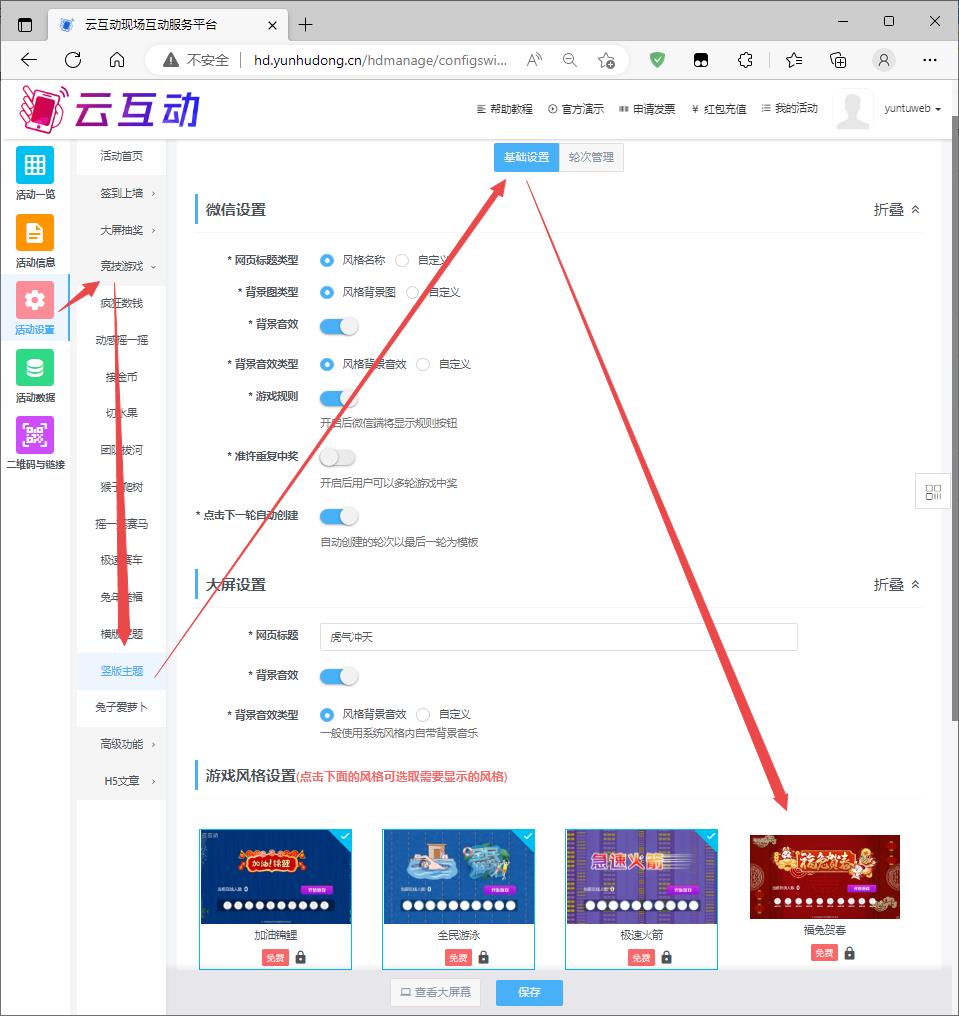Select 自定义 radio for 背景图类型
The height and width of the screenshot is (1016, 959).
tap(412, 293)
